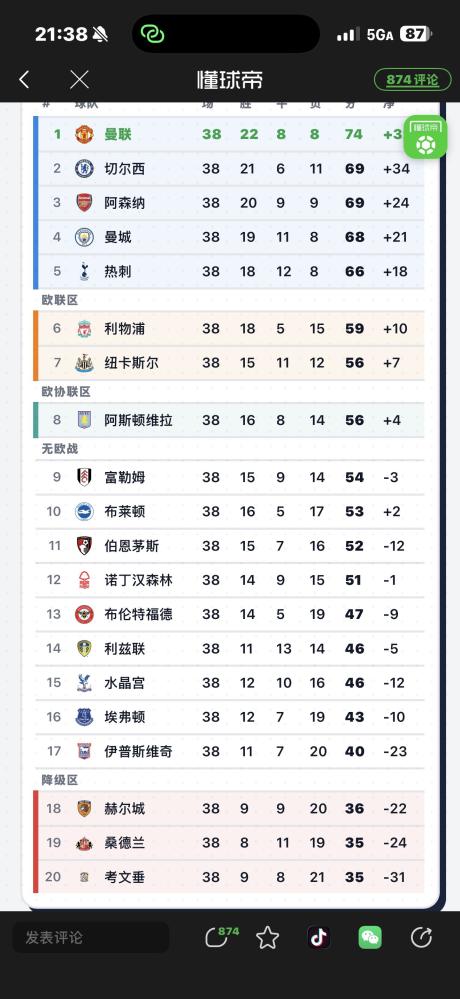
Task: Tap the Everton club crest
Action: [84, 717]
